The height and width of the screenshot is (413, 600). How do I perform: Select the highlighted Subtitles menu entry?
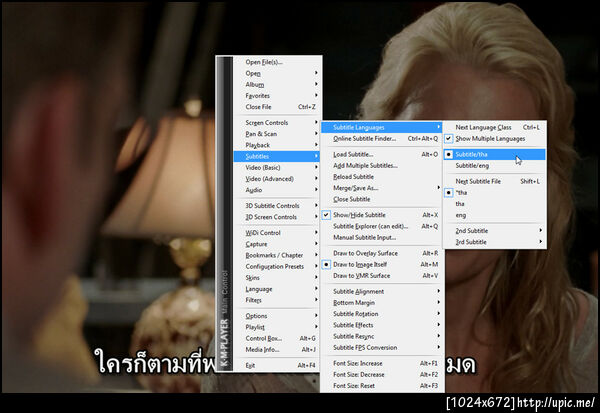coord(276,156)
